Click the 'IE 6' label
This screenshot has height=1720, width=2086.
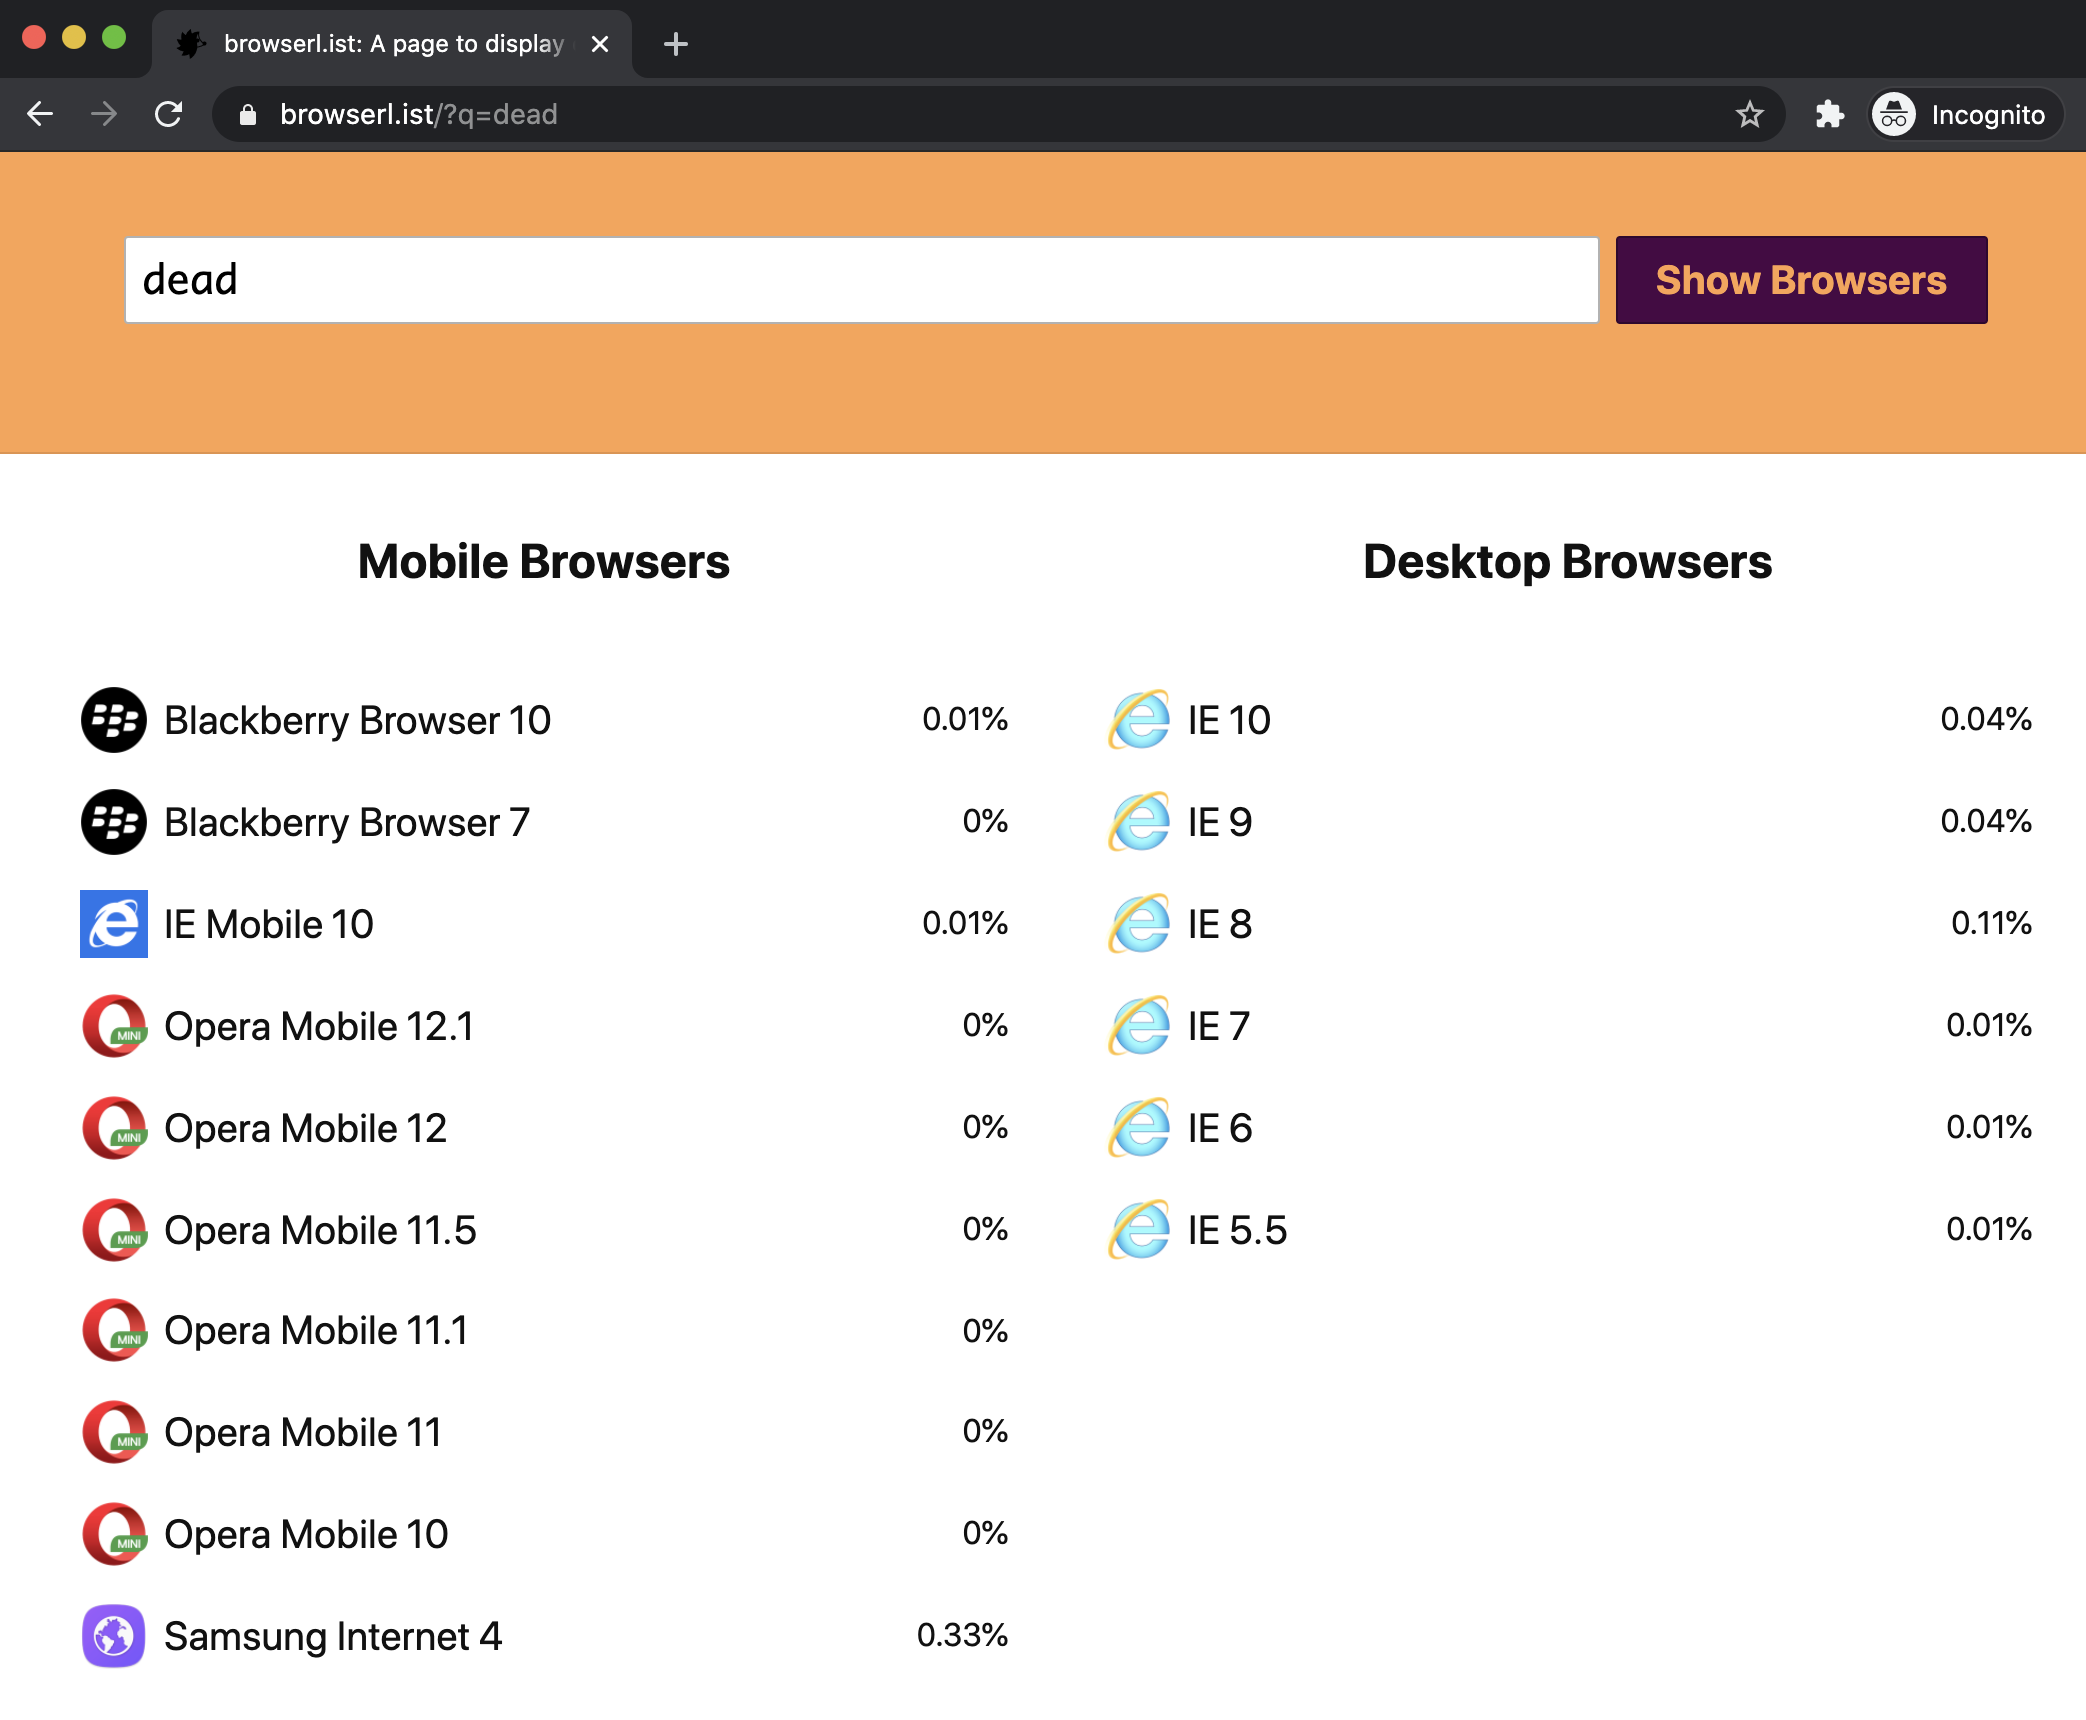pos(1220,1128)
